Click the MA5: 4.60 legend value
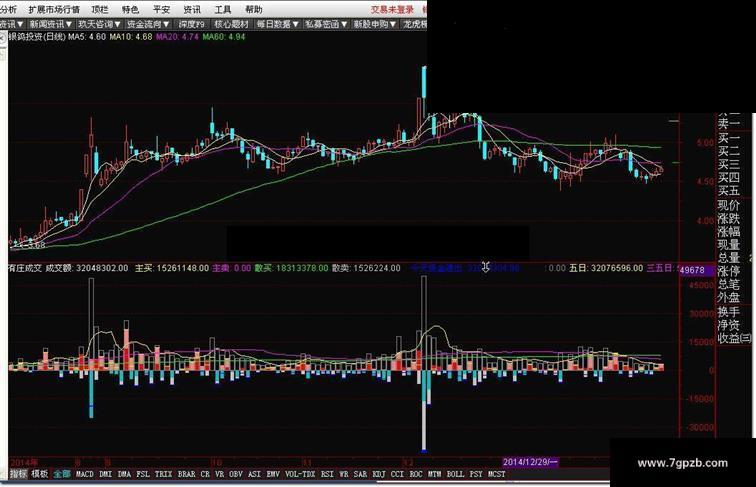Image resolution: width=756 pixels, height=487 pixels. pos(87,37)
